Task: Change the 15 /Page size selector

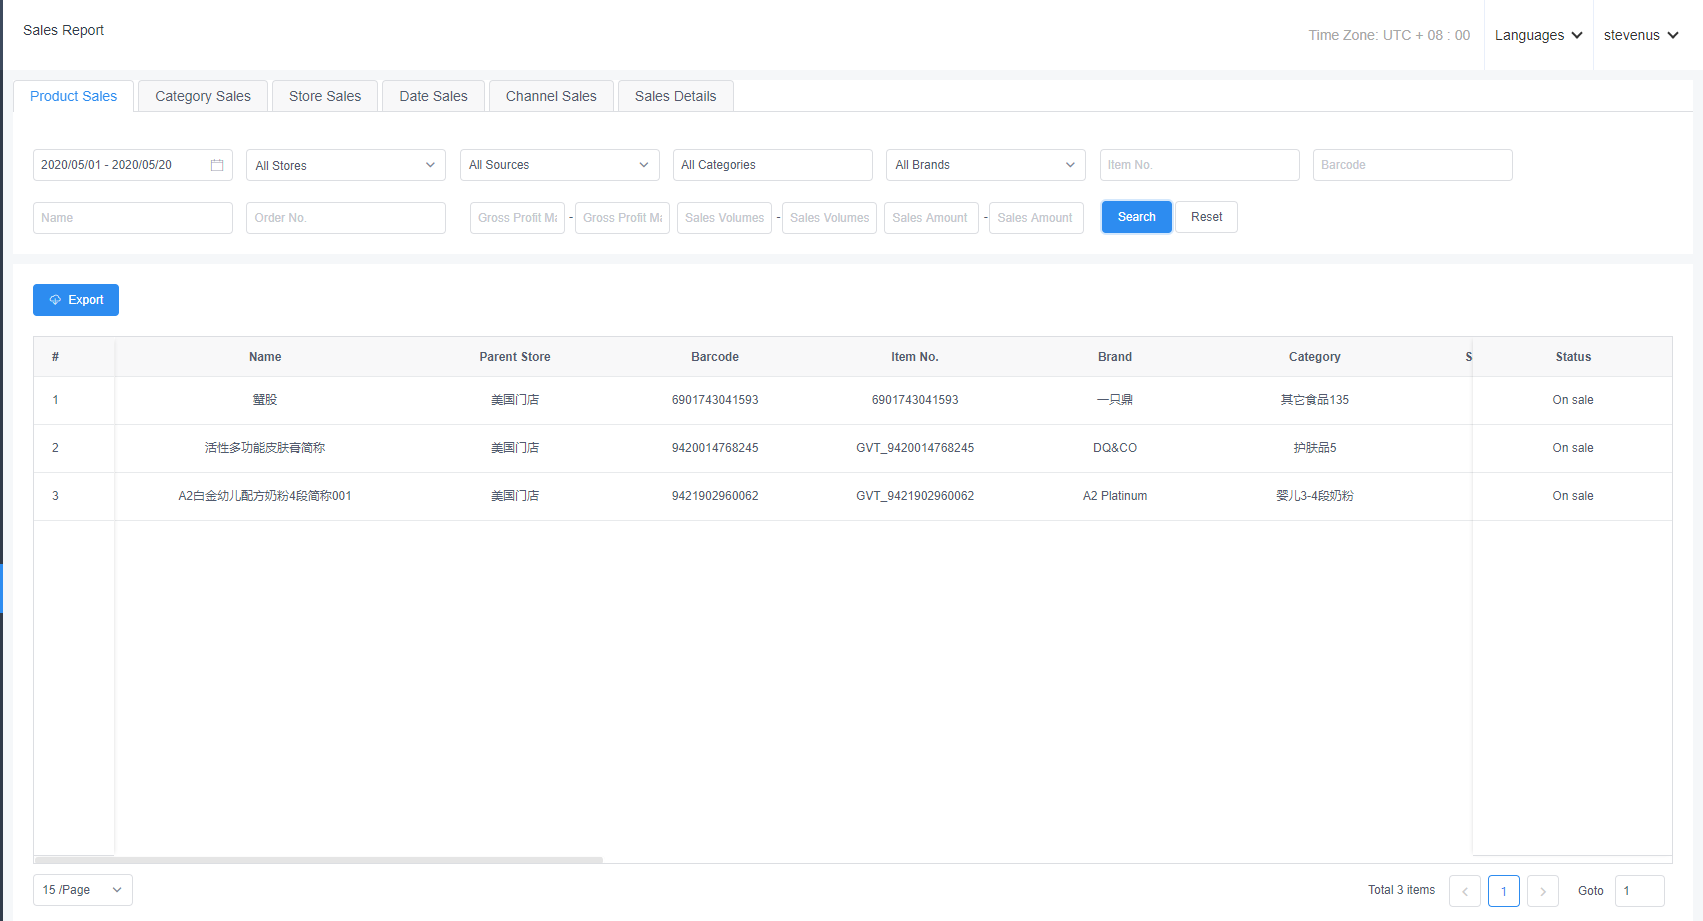Action: tap(82, 890)
